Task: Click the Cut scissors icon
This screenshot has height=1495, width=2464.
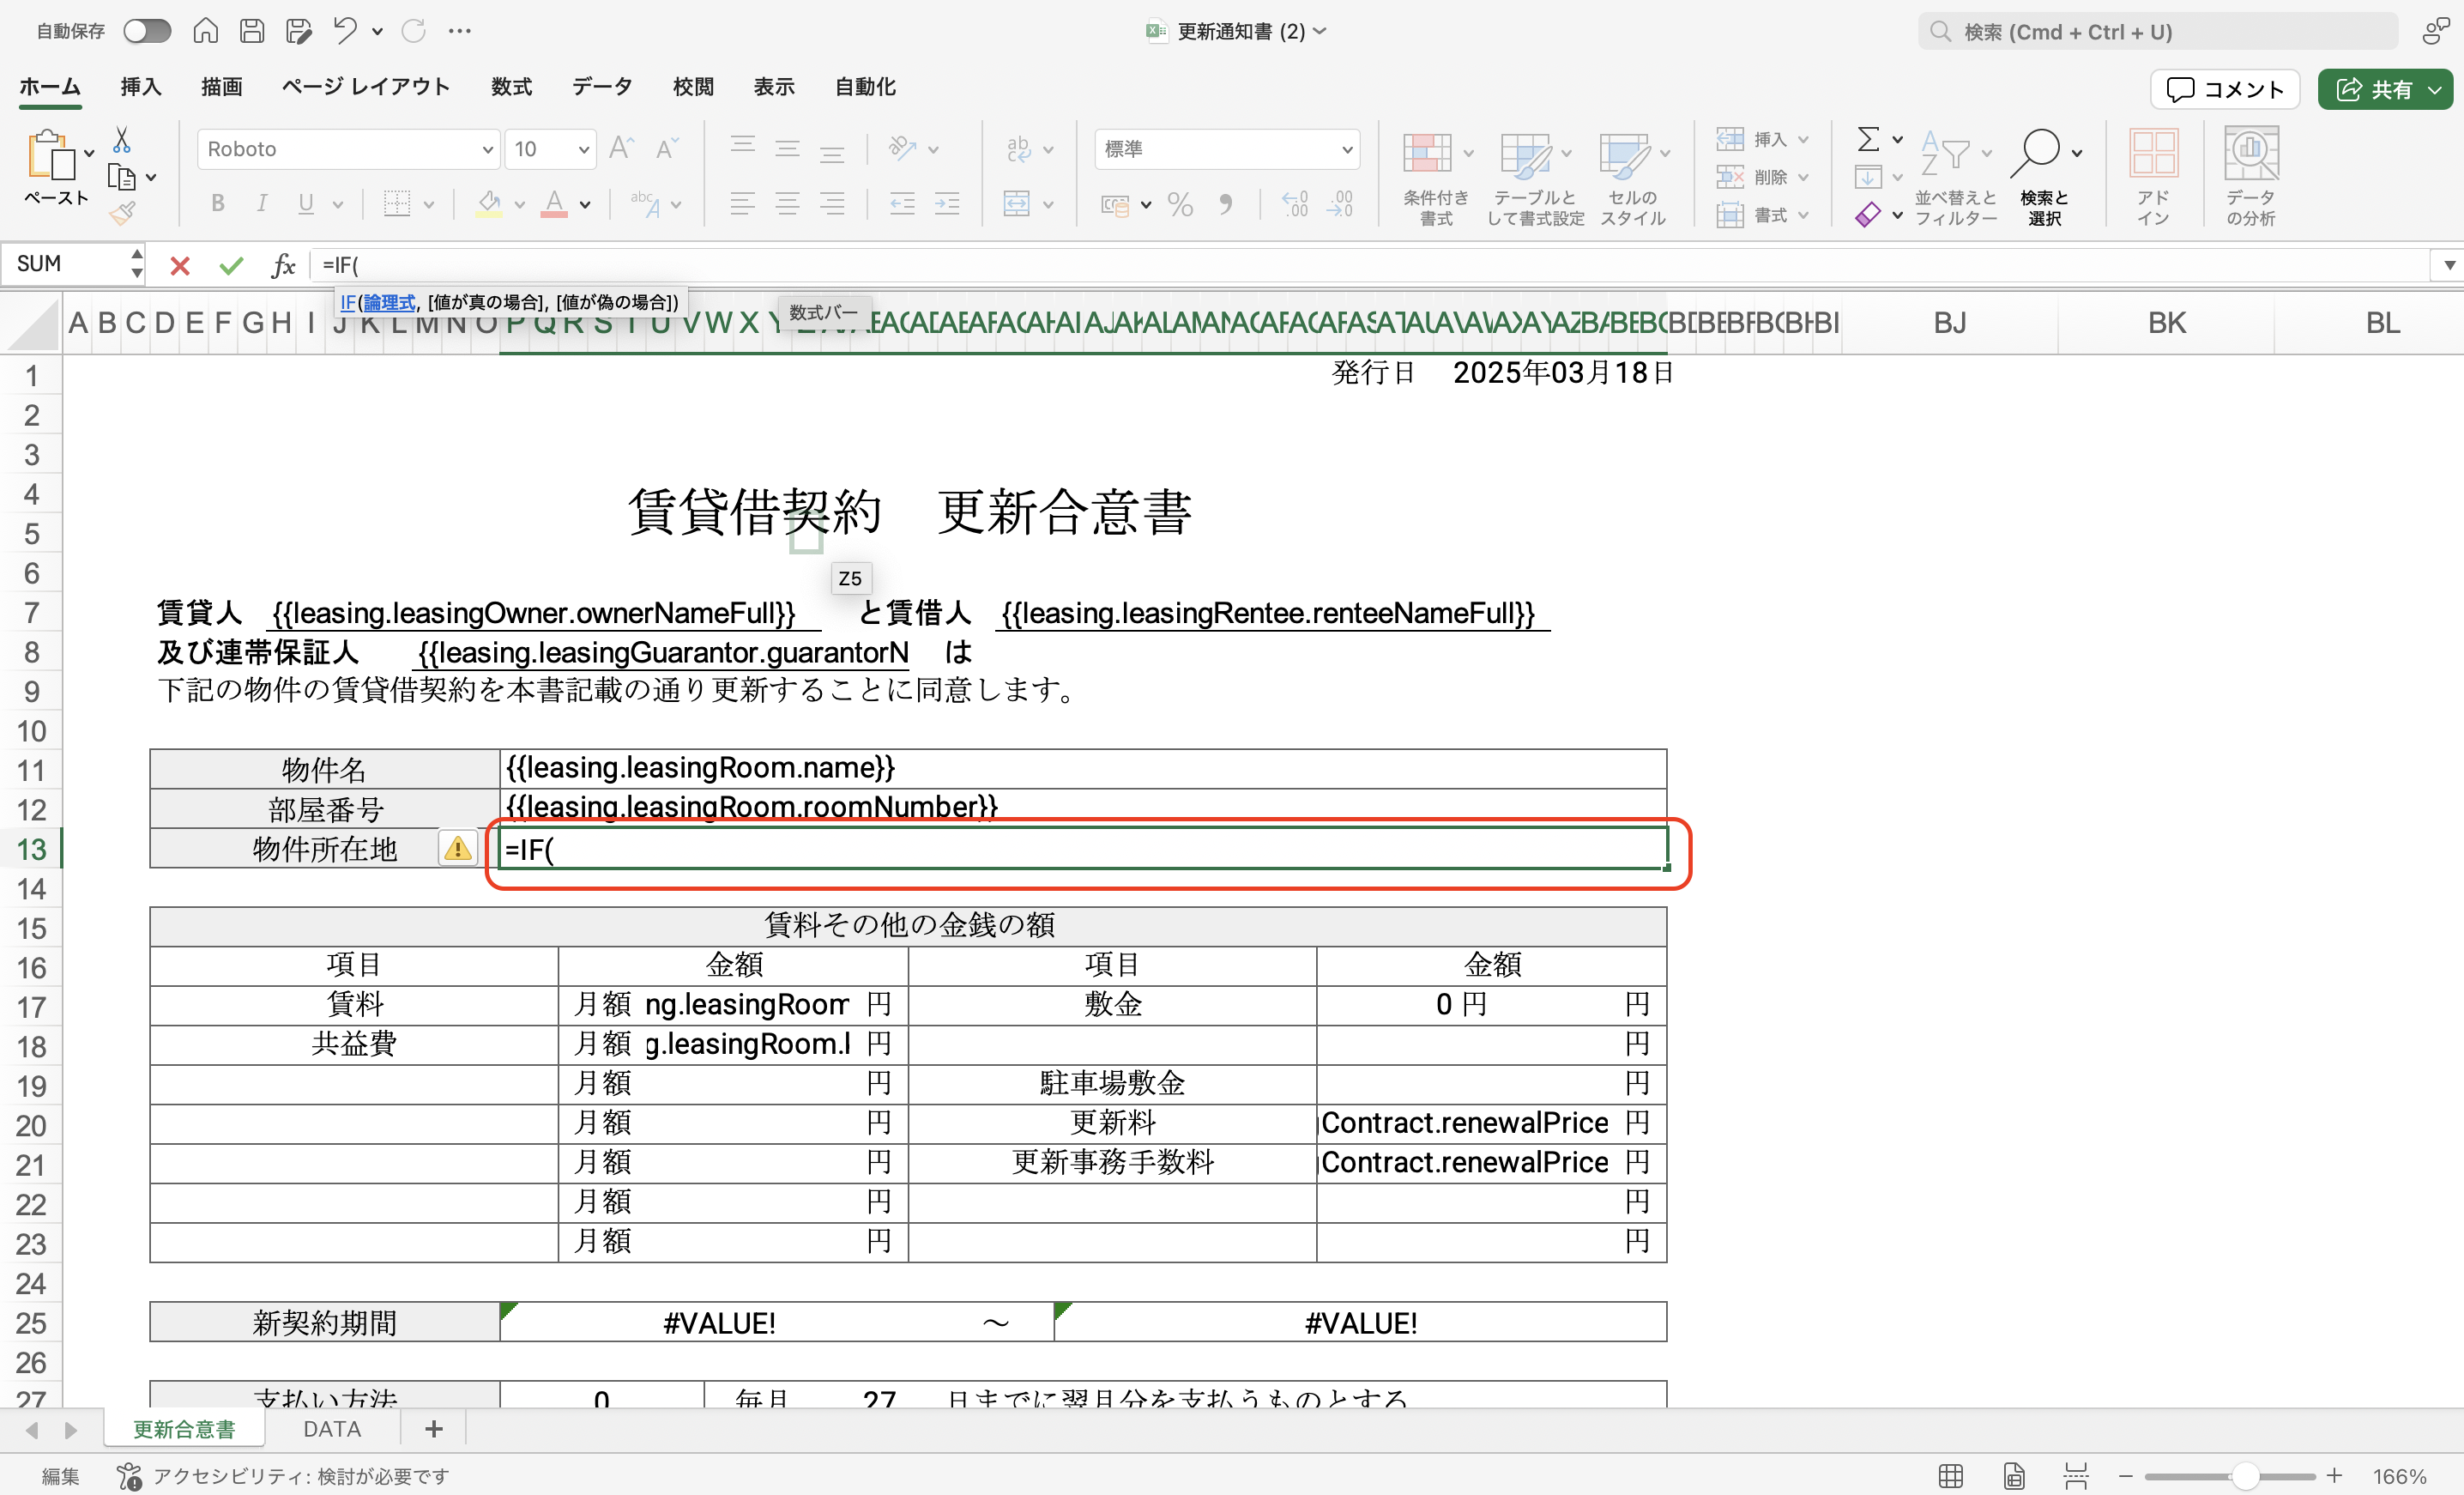Action: tap(122, 139)
